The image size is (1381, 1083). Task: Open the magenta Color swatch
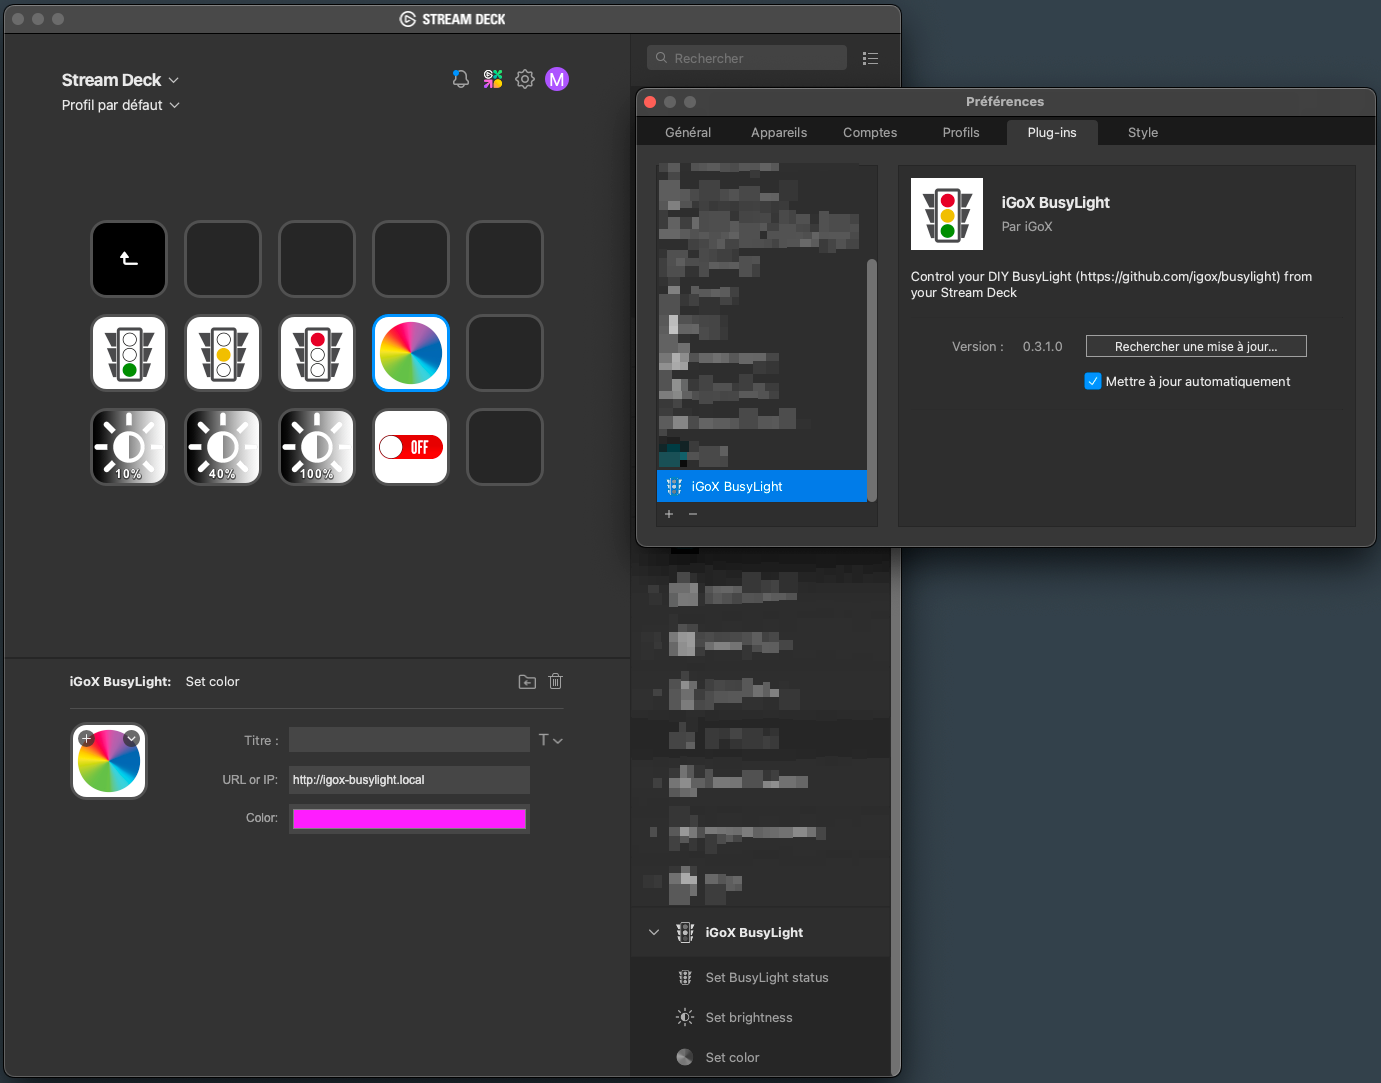coord(409,818)
